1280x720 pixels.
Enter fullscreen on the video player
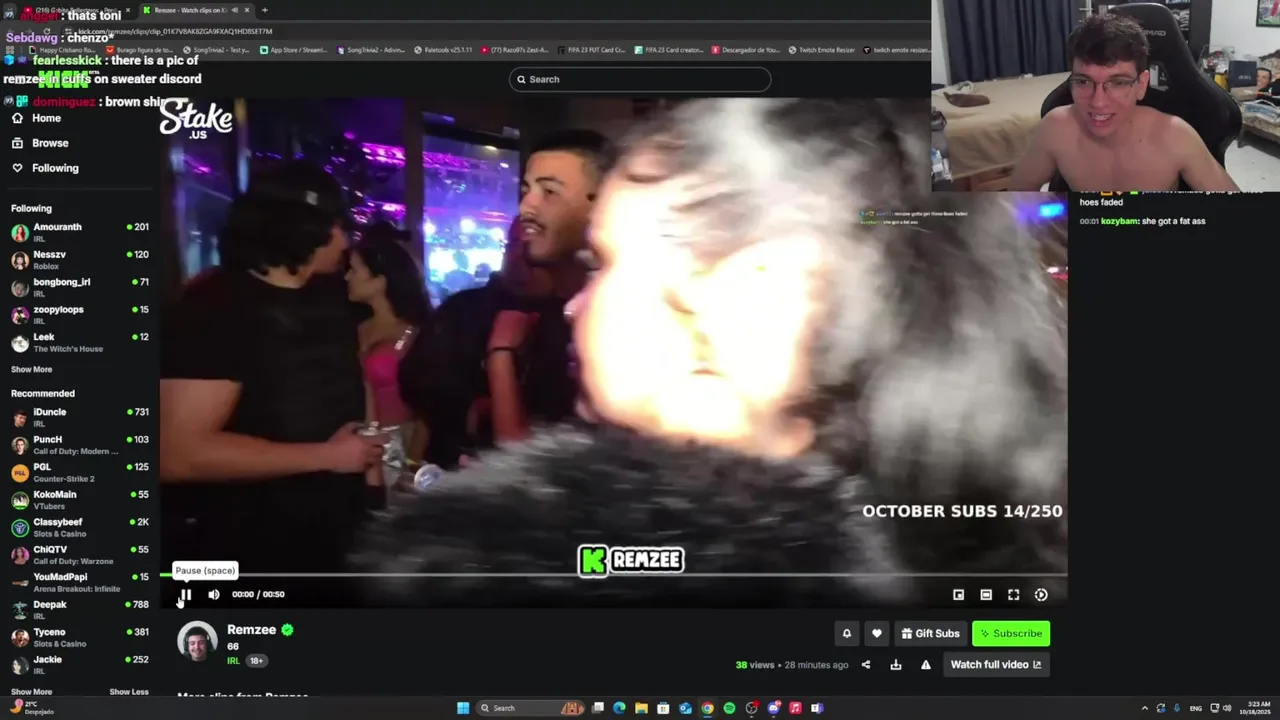(1013, 594)
